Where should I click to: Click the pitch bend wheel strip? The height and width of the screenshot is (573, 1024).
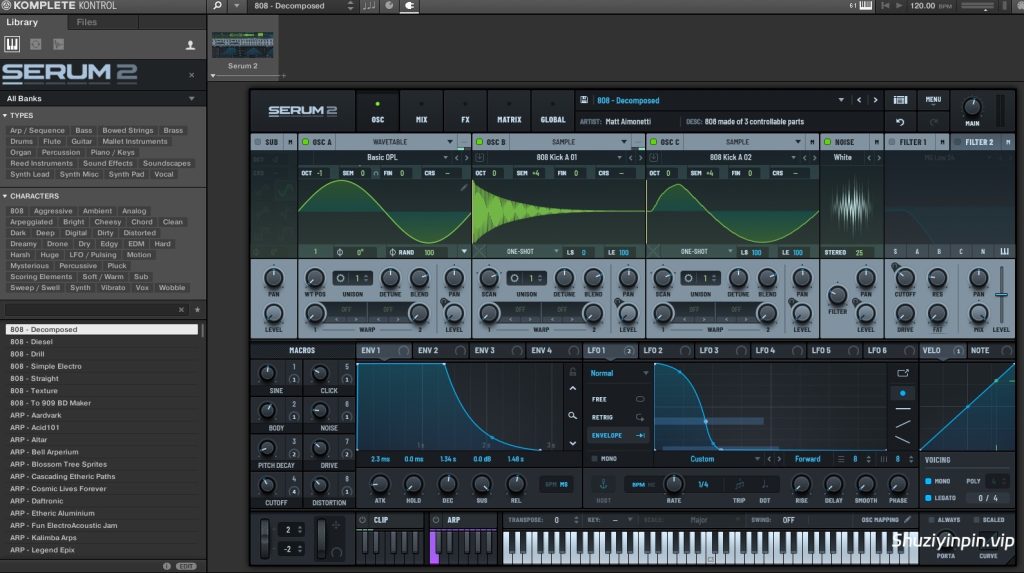264,538
